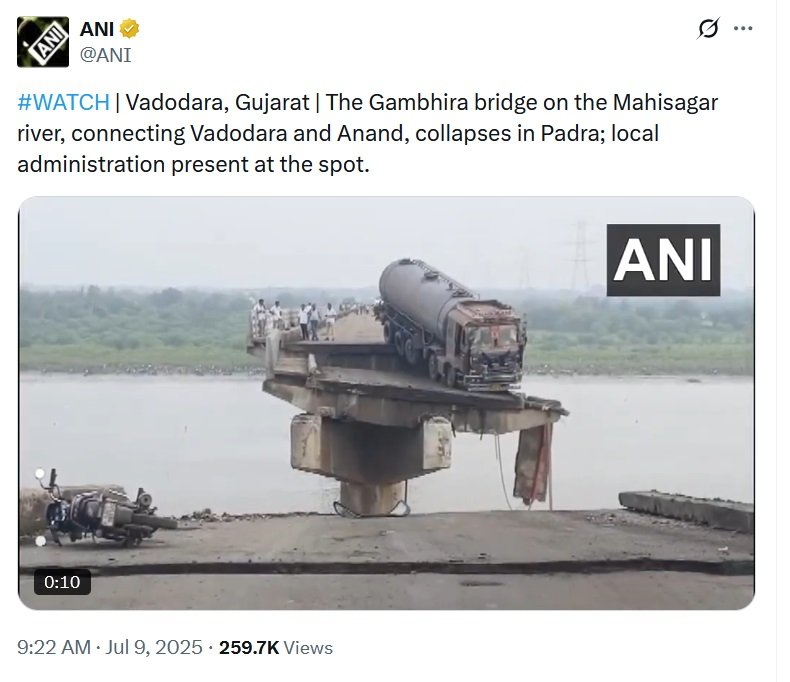Open the 259.7K view count
Image resolution: width=790 pixels, height=682 pixels.
[249, 647]
